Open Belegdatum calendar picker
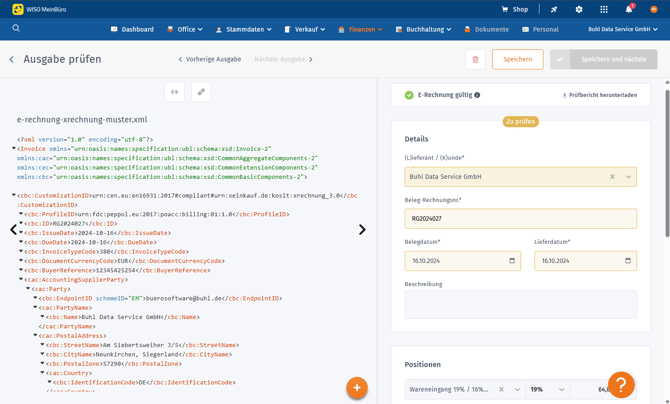Image resolution: width=670 pixels, height=404 pixels. pos(512,261)
